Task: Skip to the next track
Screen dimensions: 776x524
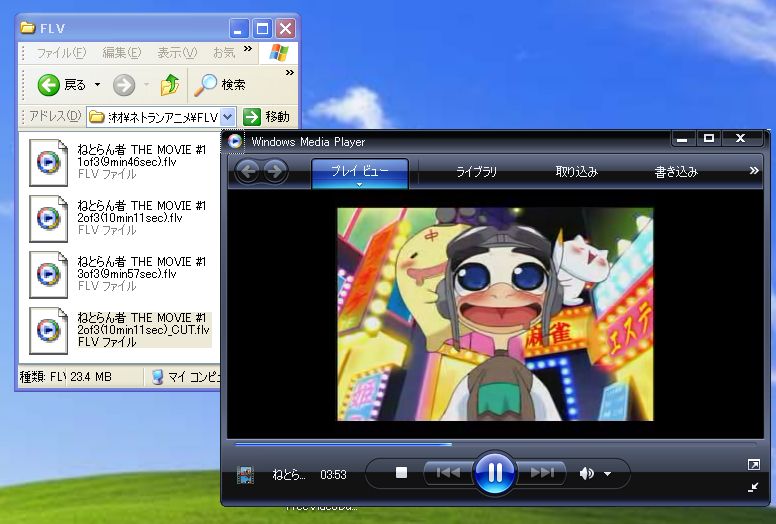Action: pos(541,473)
